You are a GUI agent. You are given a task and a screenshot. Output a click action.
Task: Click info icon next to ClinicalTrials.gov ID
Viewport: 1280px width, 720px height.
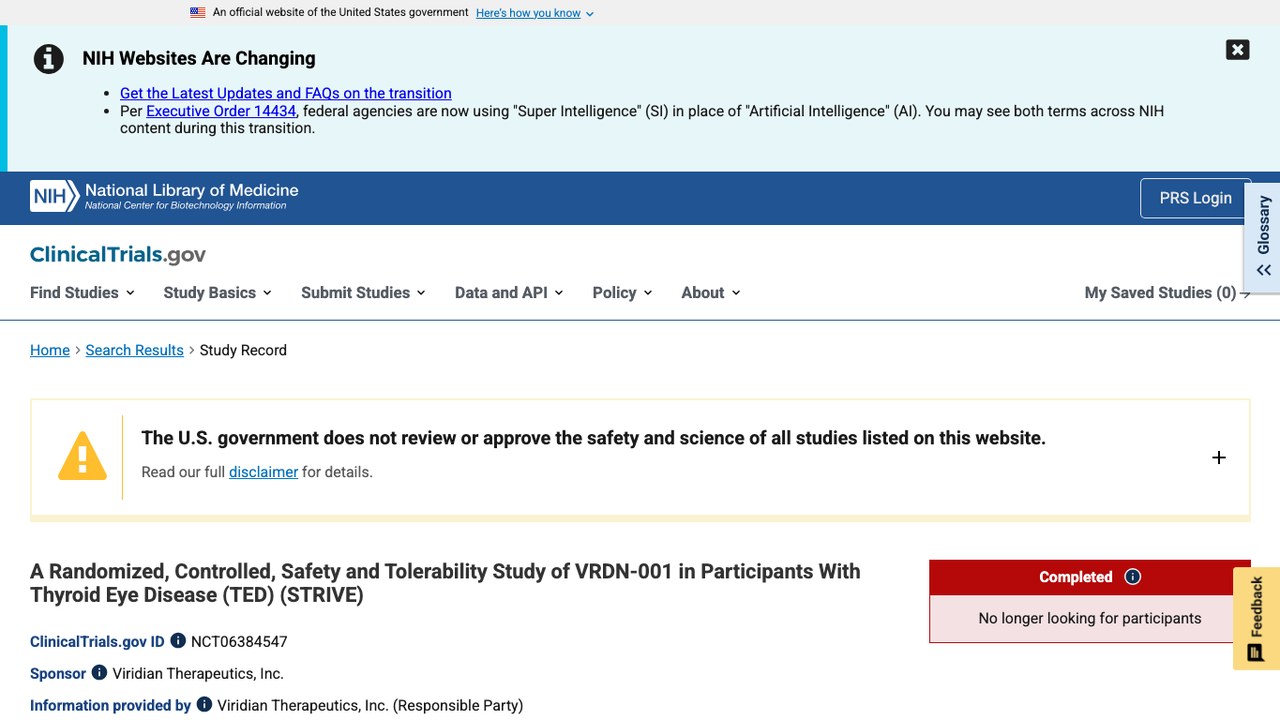click(178, 641)
